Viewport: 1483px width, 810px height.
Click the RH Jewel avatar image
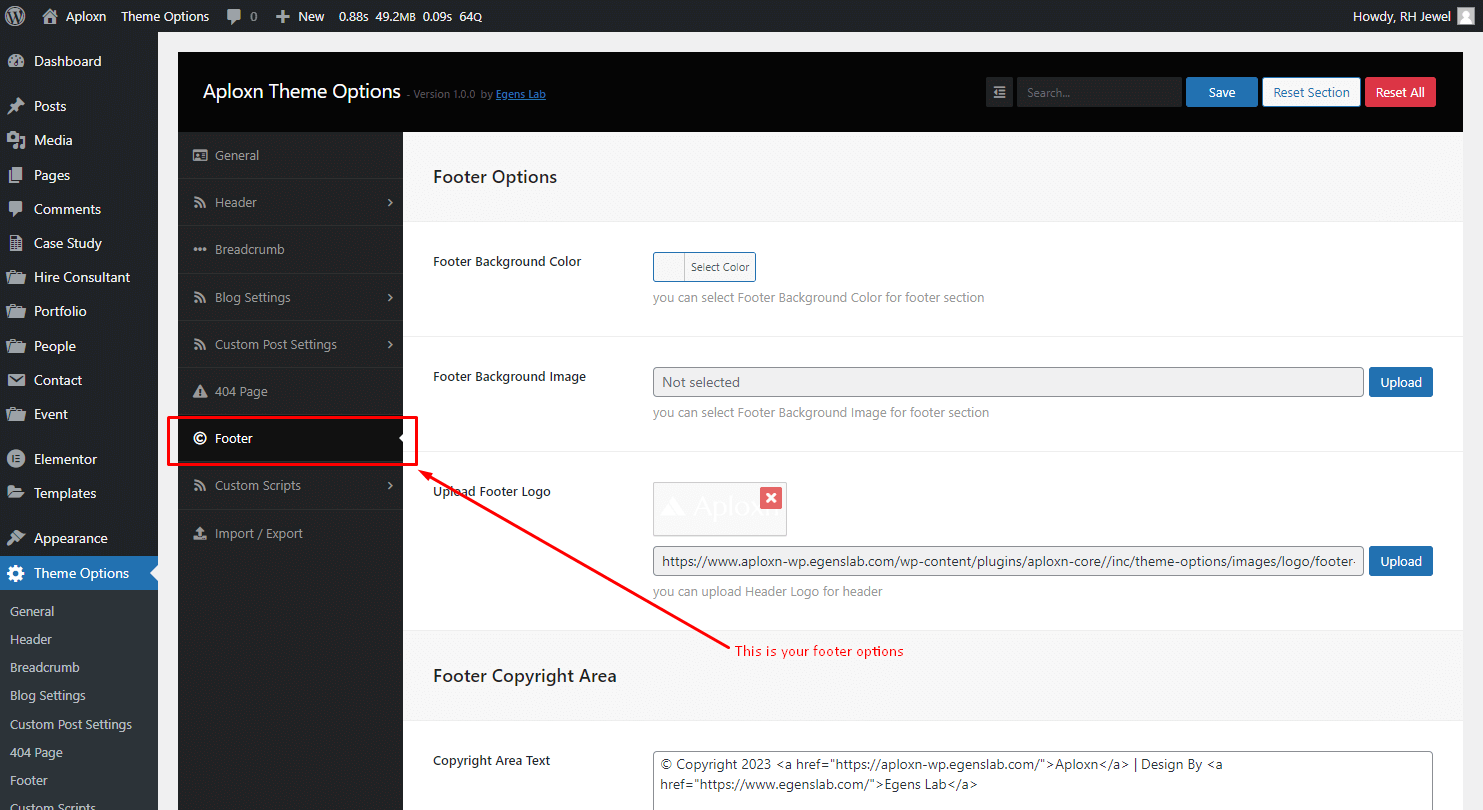[1465, 16]
